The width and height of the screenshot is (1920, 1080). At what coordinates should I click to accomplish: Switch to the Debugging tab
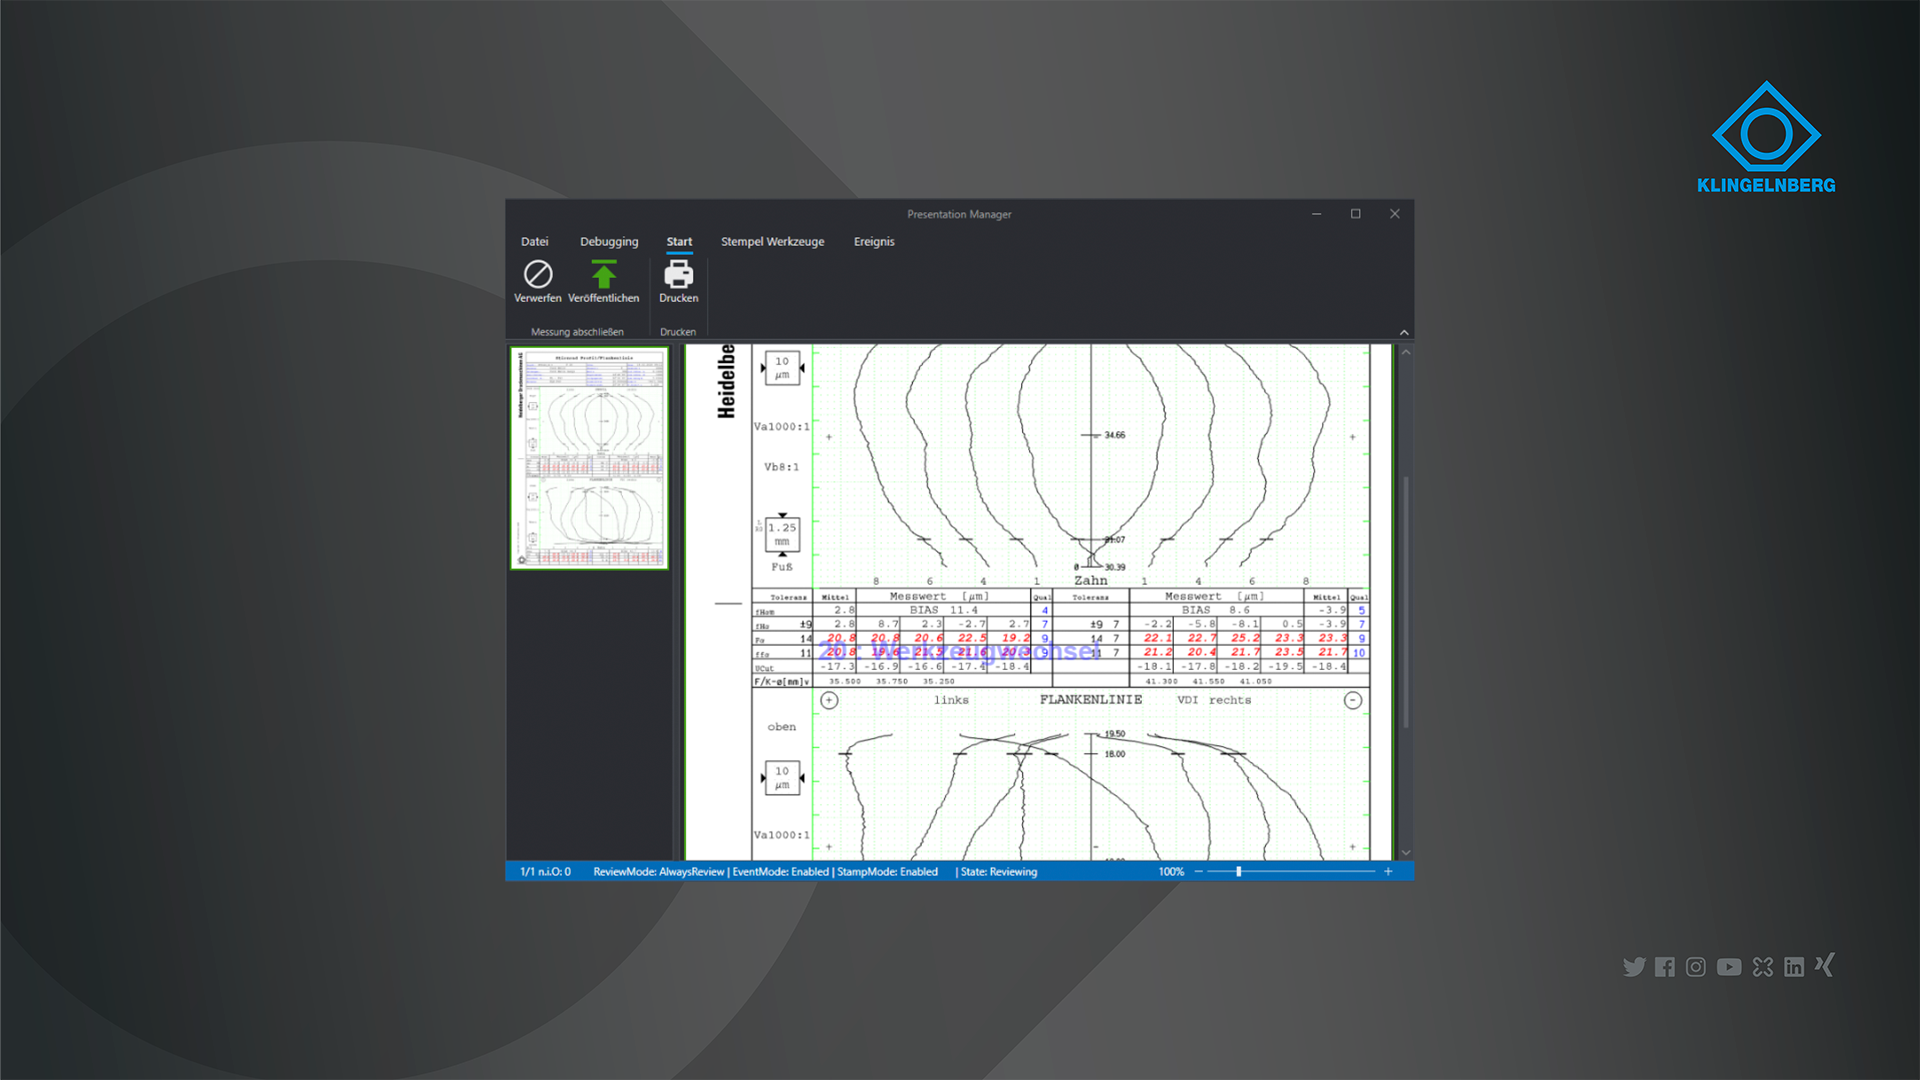pyautogui.click(x=609, y=242)
